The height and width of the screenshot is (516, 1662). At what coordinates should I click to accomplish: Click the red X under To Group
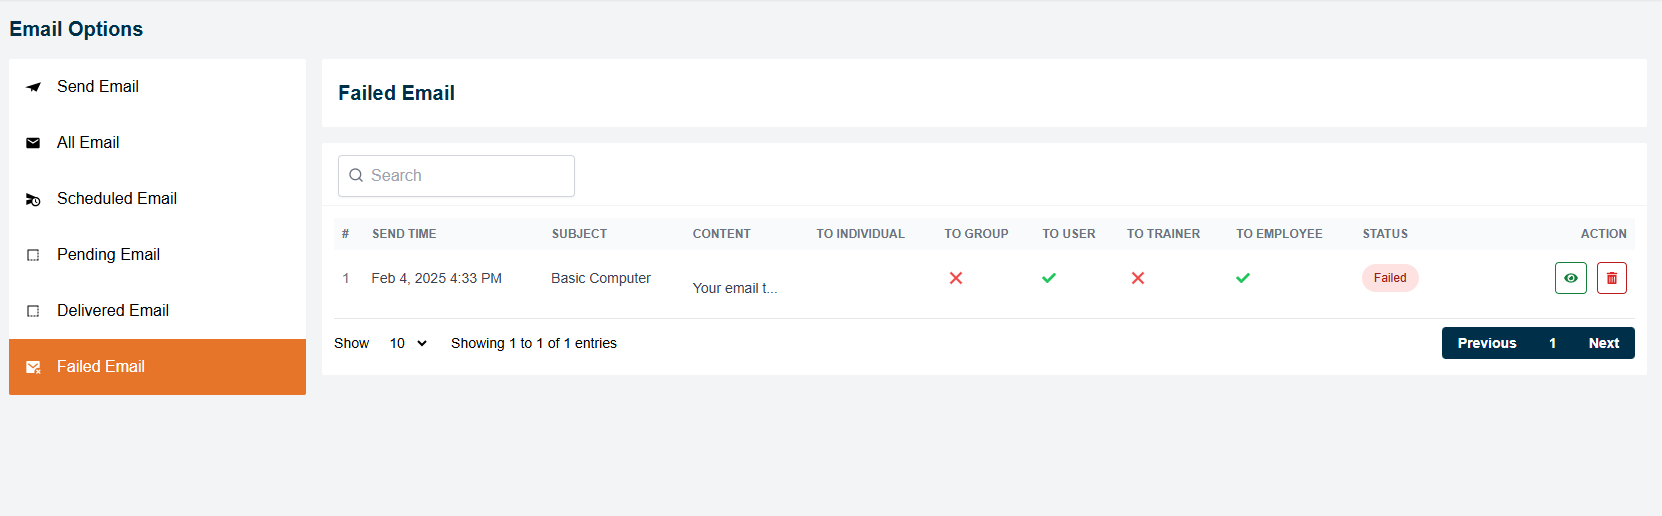point(956,278)
